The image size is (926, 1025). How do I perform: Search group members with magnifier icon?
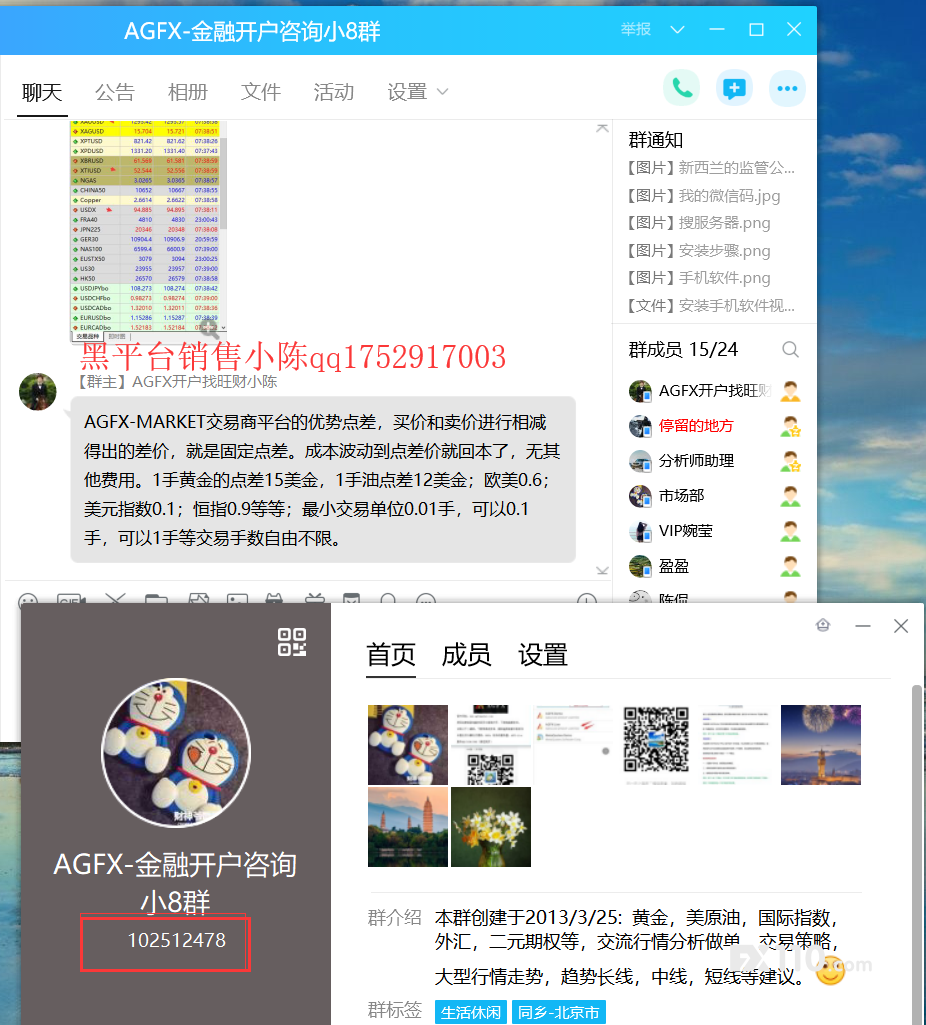[x=790, y=350]
